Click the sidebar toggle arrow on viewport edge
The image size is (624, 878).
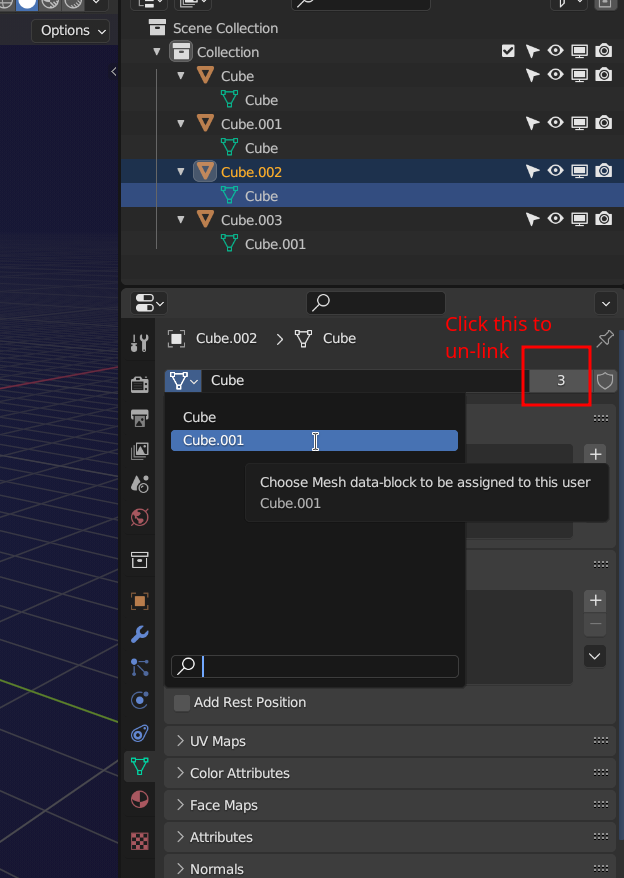click(x=114, y=71)
